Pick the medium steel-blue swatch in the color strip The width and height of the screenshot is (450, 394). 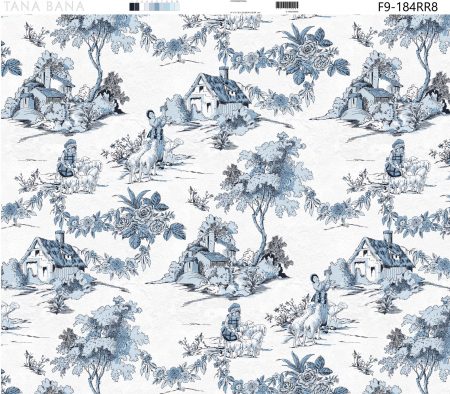click(x=157, y=7)
